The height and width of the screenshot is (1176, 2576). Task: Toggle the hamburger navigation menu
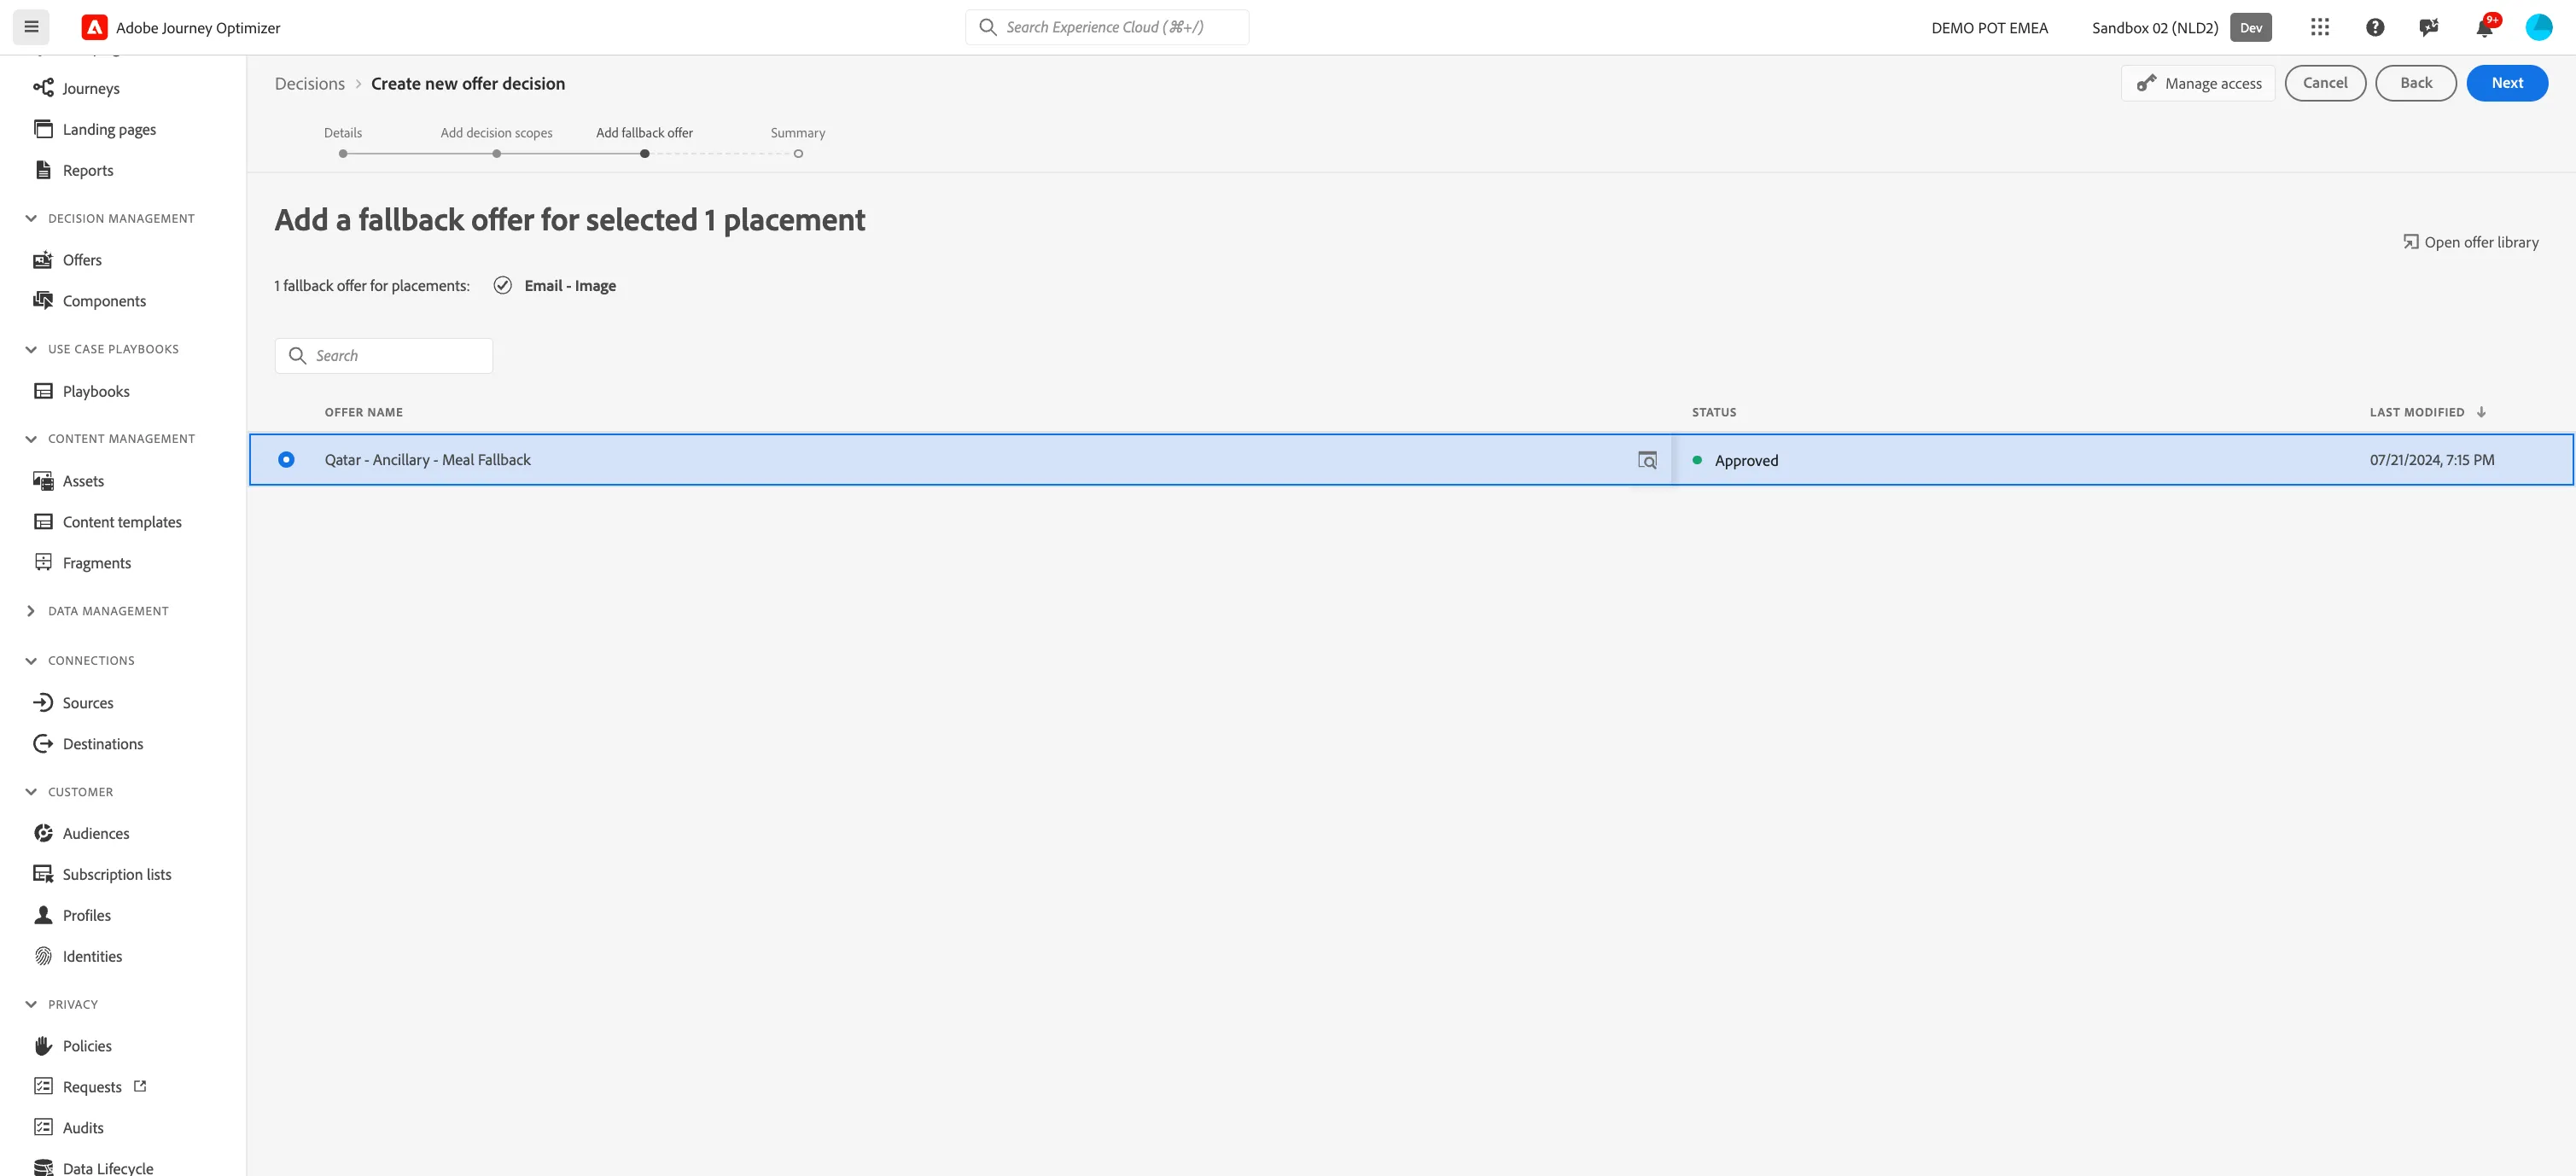31,27
